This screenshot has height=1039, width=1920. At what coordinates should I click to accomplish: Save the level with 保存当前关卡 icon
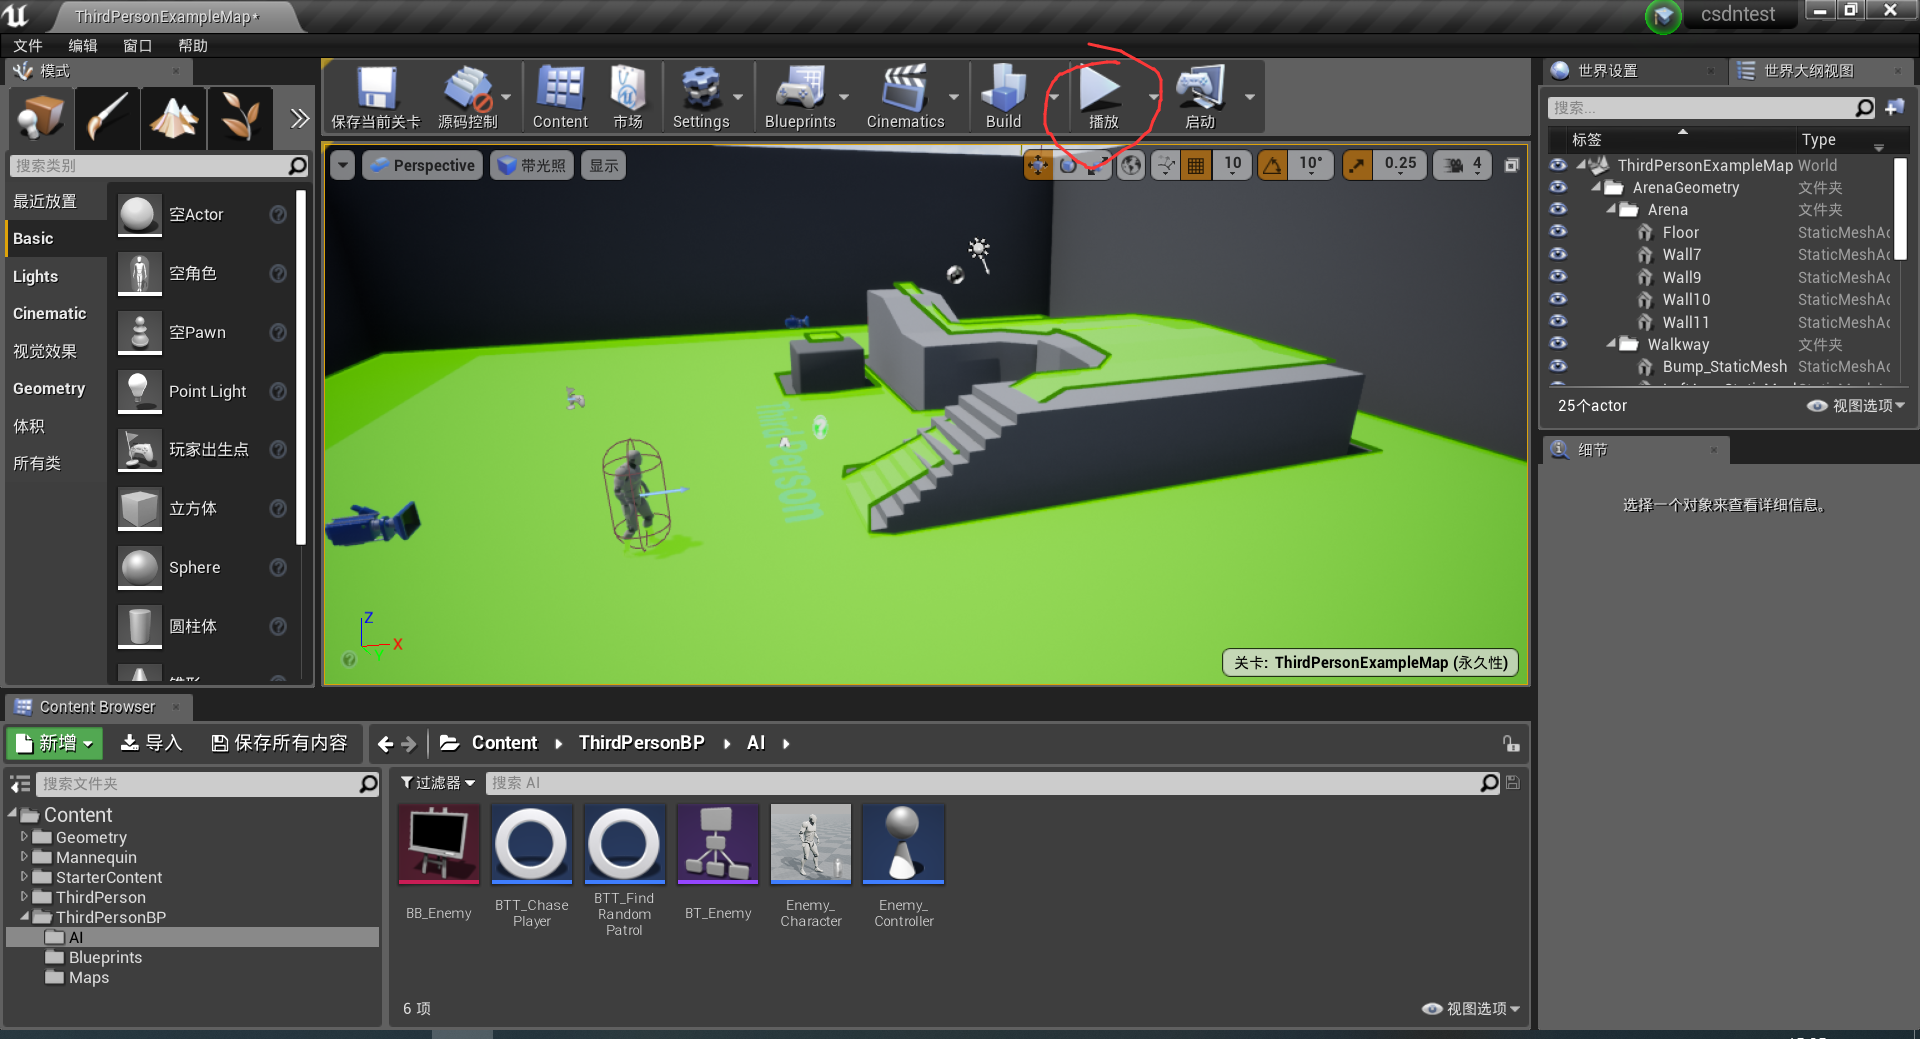[x=374, y=95]
